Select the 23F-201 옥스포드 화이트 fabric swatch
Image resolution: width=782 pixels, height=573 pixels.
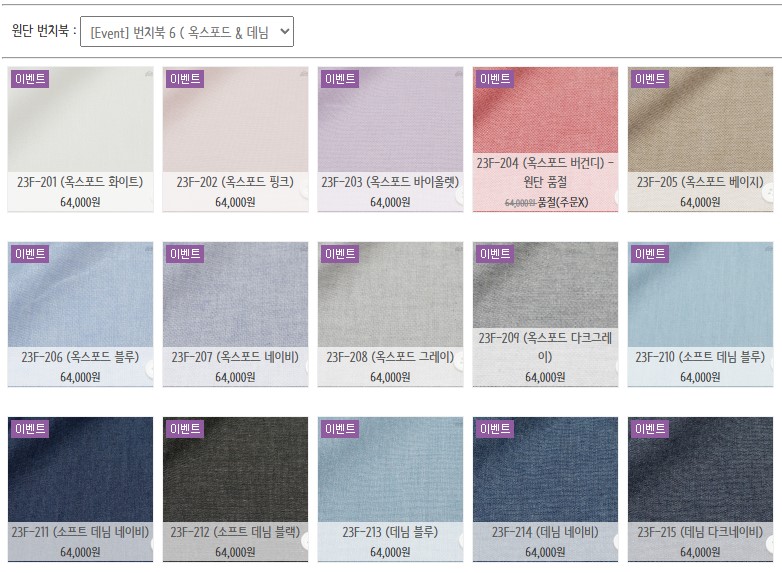coord(80,139)
